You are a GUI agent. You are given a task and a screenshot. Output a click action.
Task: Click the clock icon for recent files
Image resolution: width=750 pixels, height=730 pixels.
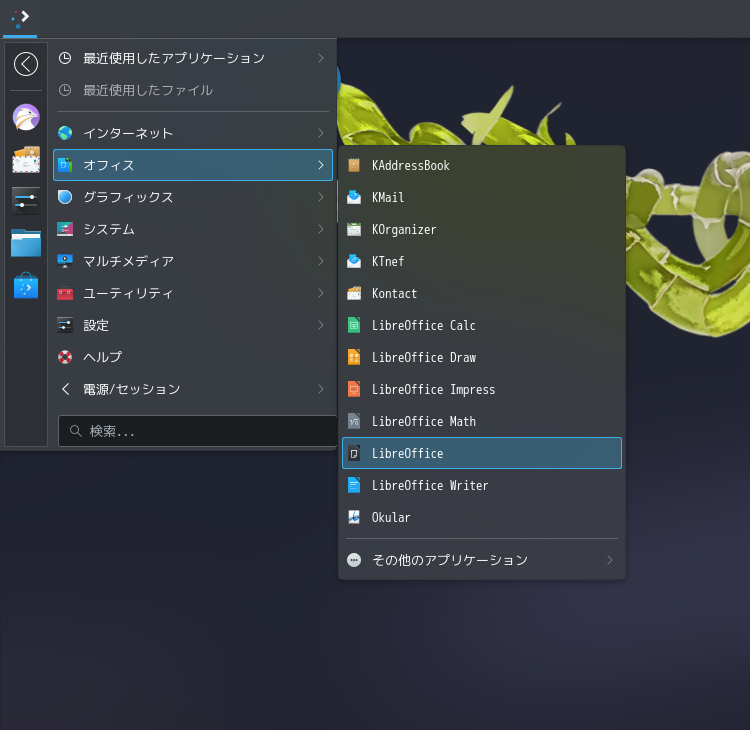point(65,90)
